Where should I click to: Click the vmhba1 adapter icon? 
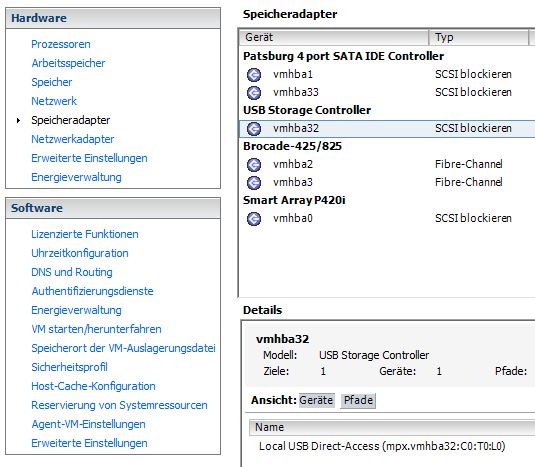pos(254,75)
